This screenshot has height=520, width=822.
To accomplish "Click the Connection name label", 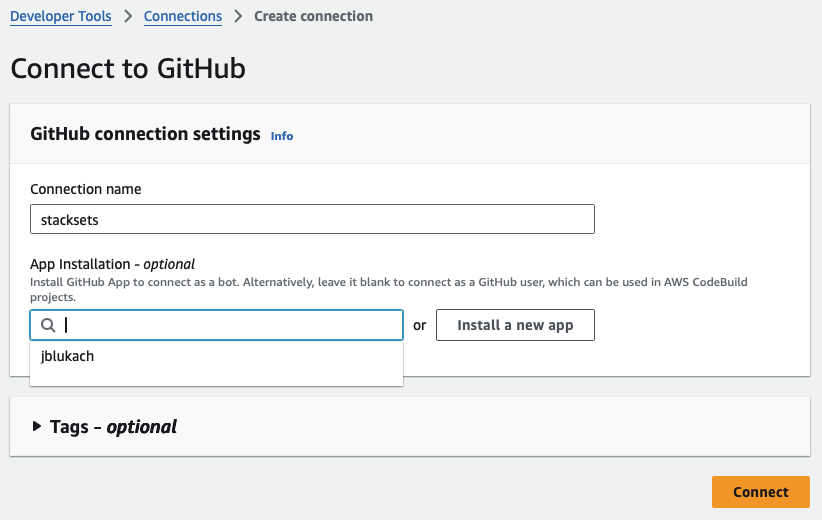I will (86, 189).
